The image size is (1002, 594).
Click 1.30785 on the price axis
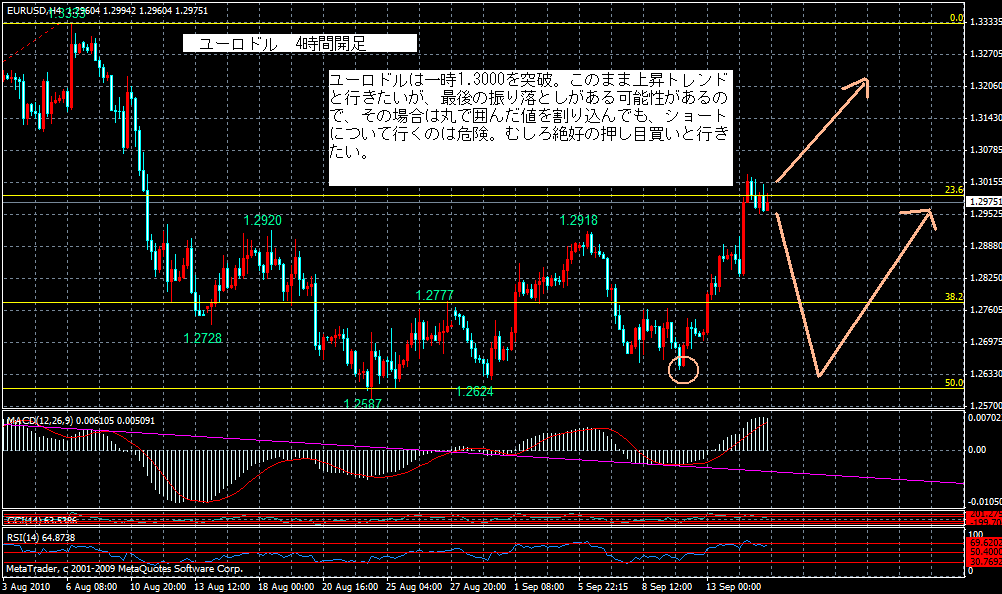(x=985, y=150)
